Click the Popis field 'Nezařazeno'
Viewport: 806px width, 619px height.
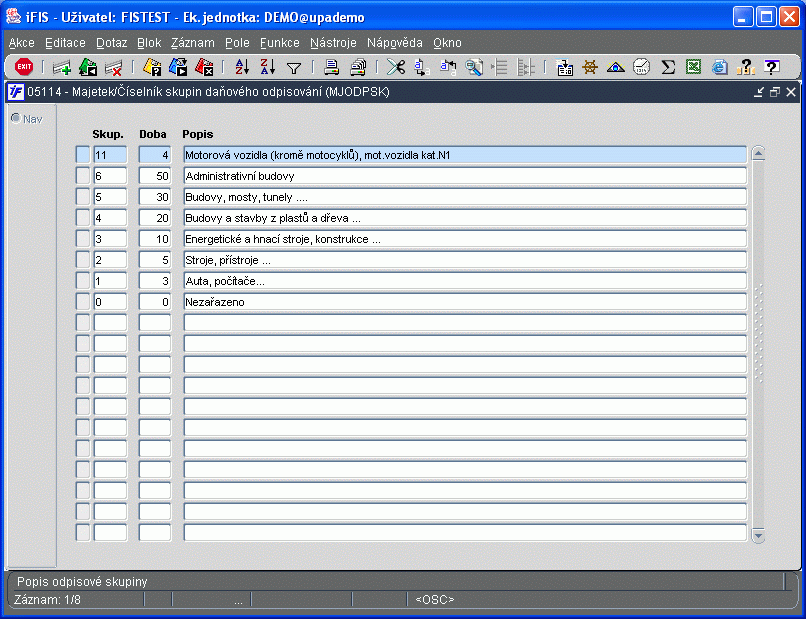(465, 302)
